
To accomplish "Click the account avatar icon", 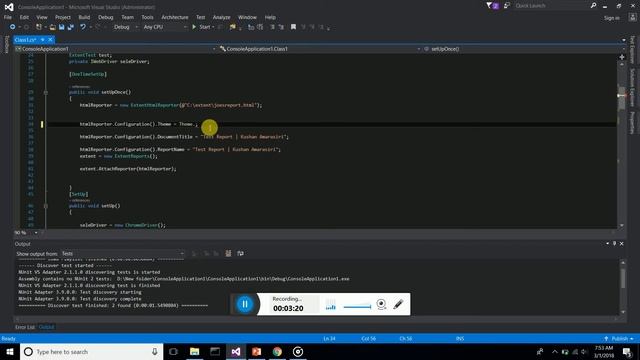I will point(633,17).
